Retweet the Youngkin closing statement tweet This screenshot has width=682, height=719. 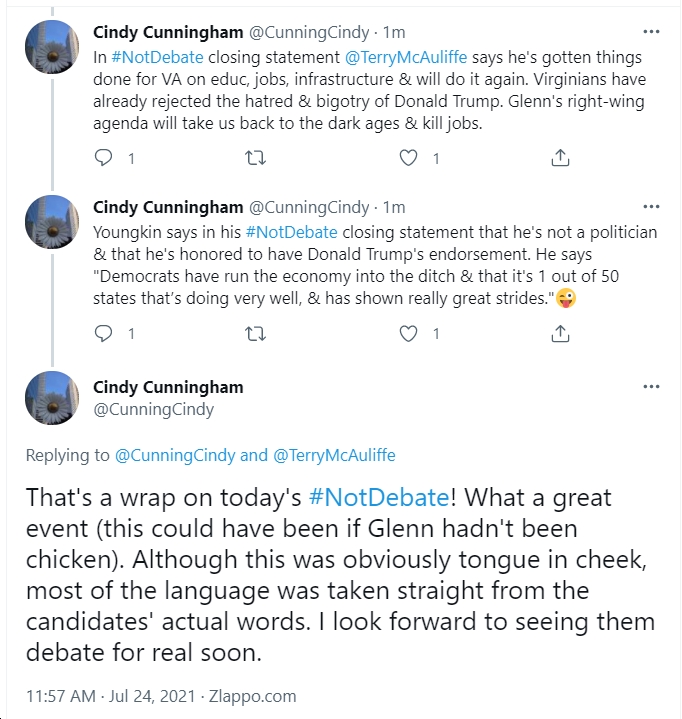point(255,333)
